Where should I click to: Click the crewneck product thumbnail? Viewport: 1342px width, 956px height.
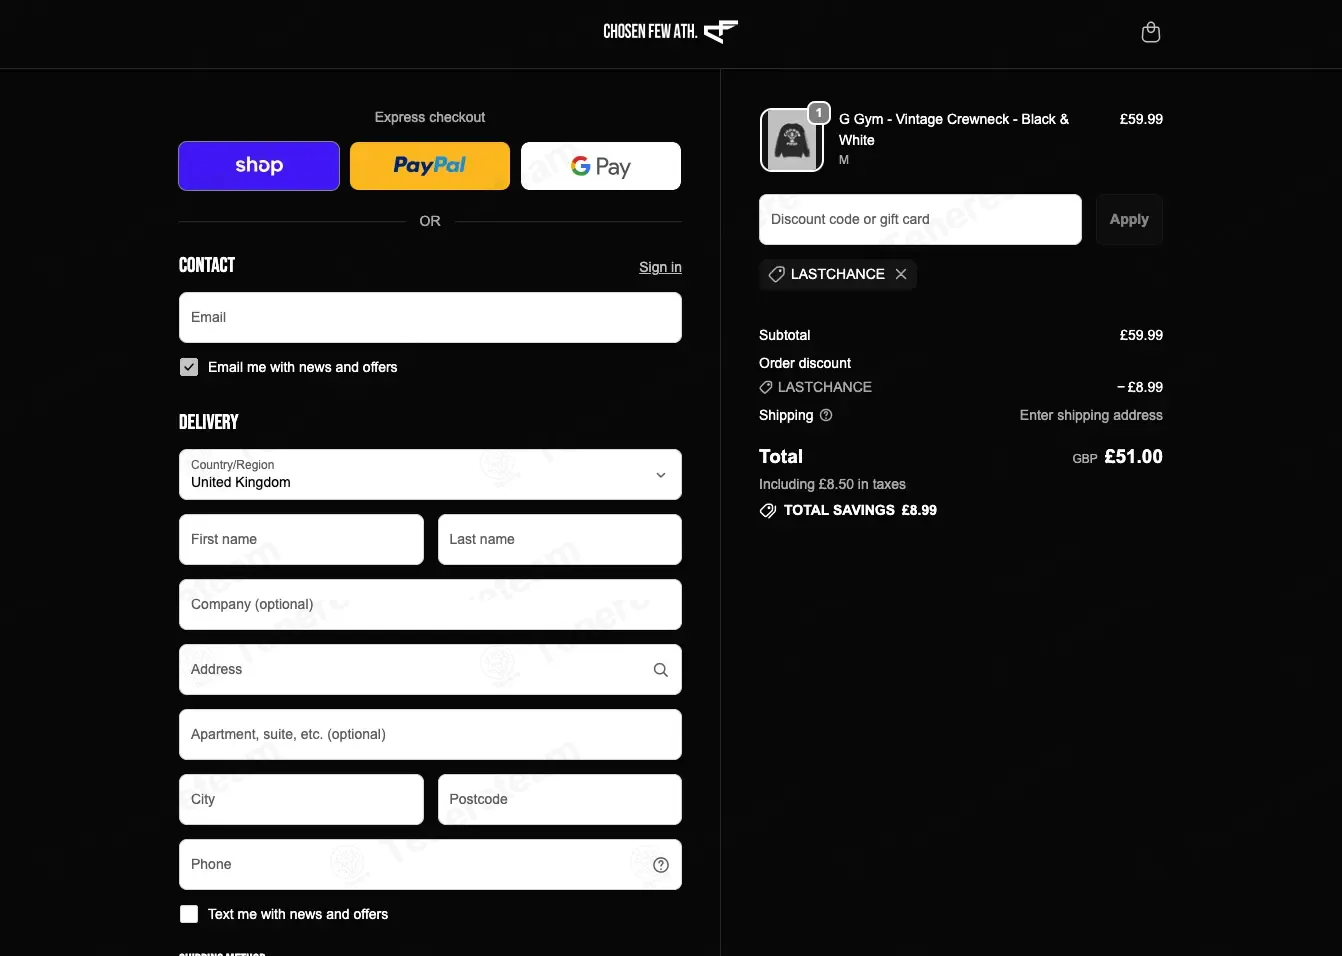pyautogui.click(x=792, y=140)
